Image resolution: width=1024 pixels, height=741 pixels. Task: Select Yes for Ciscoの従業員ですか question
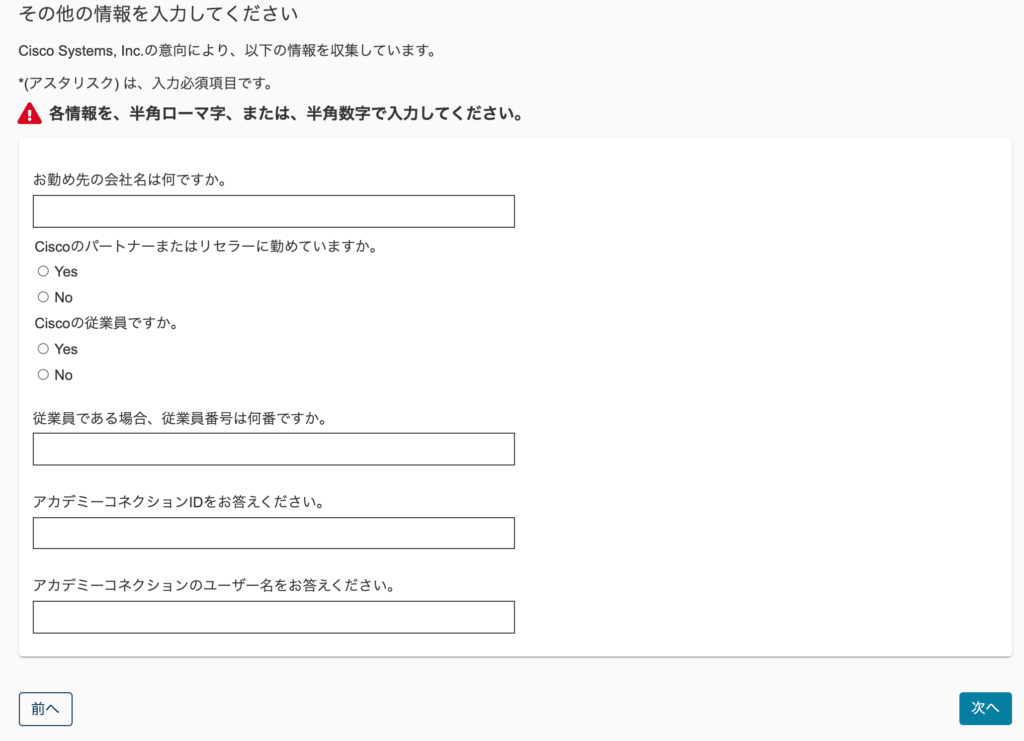point(43,349)
